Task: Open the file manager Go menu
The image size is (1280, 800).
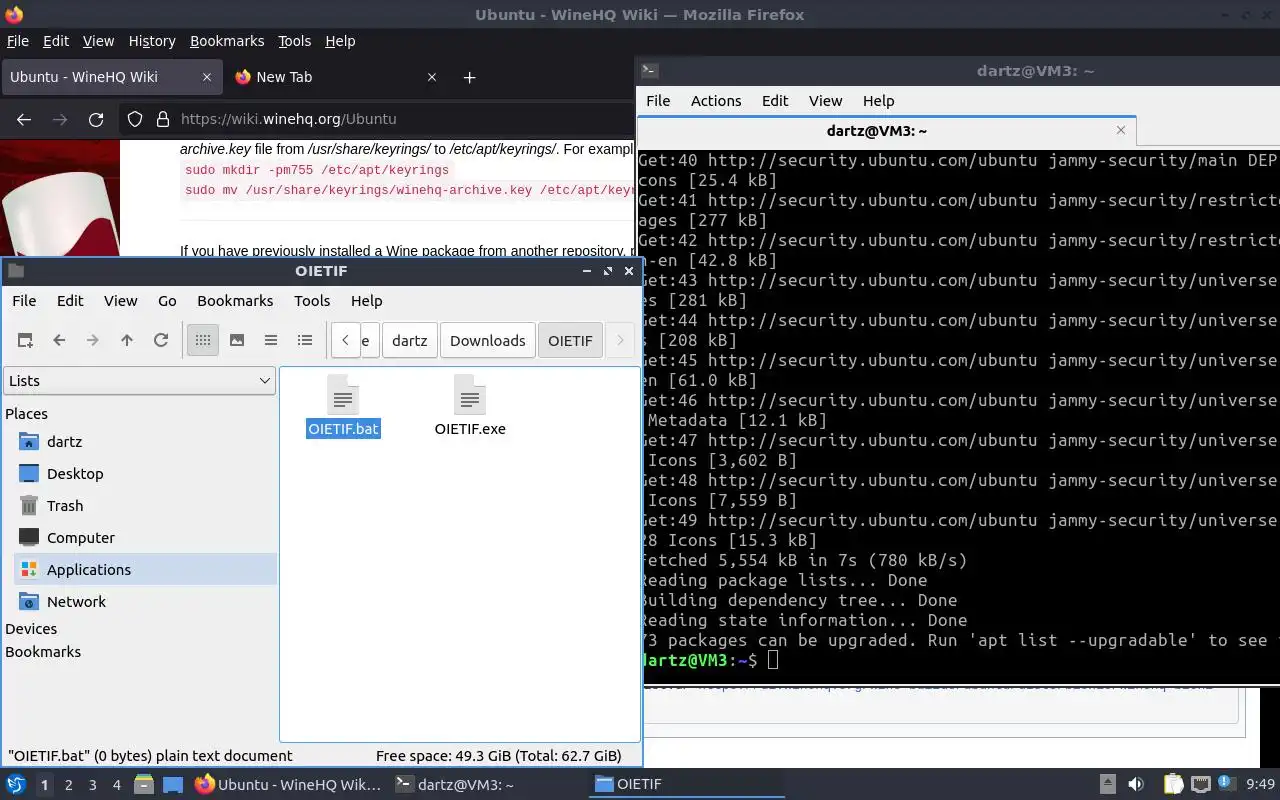Action: click(x=167, y=300)
